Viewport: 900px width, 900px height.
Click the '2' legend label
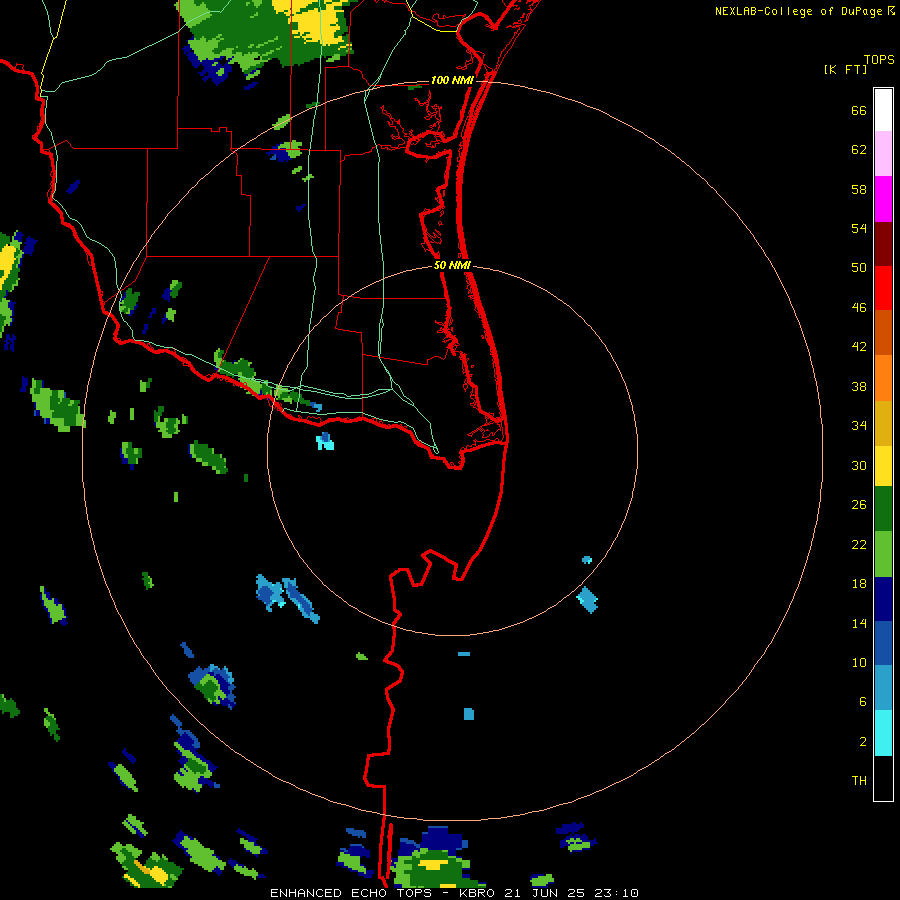[863, 742]
